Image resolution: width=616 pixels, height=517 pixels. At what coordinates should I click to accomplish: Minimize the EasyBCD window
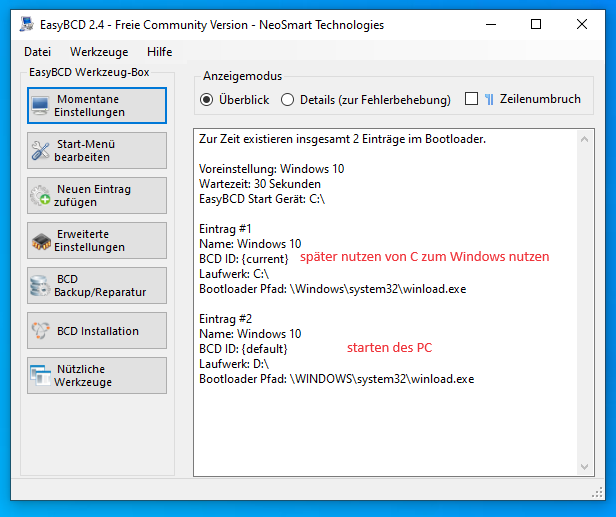(491, 24)
